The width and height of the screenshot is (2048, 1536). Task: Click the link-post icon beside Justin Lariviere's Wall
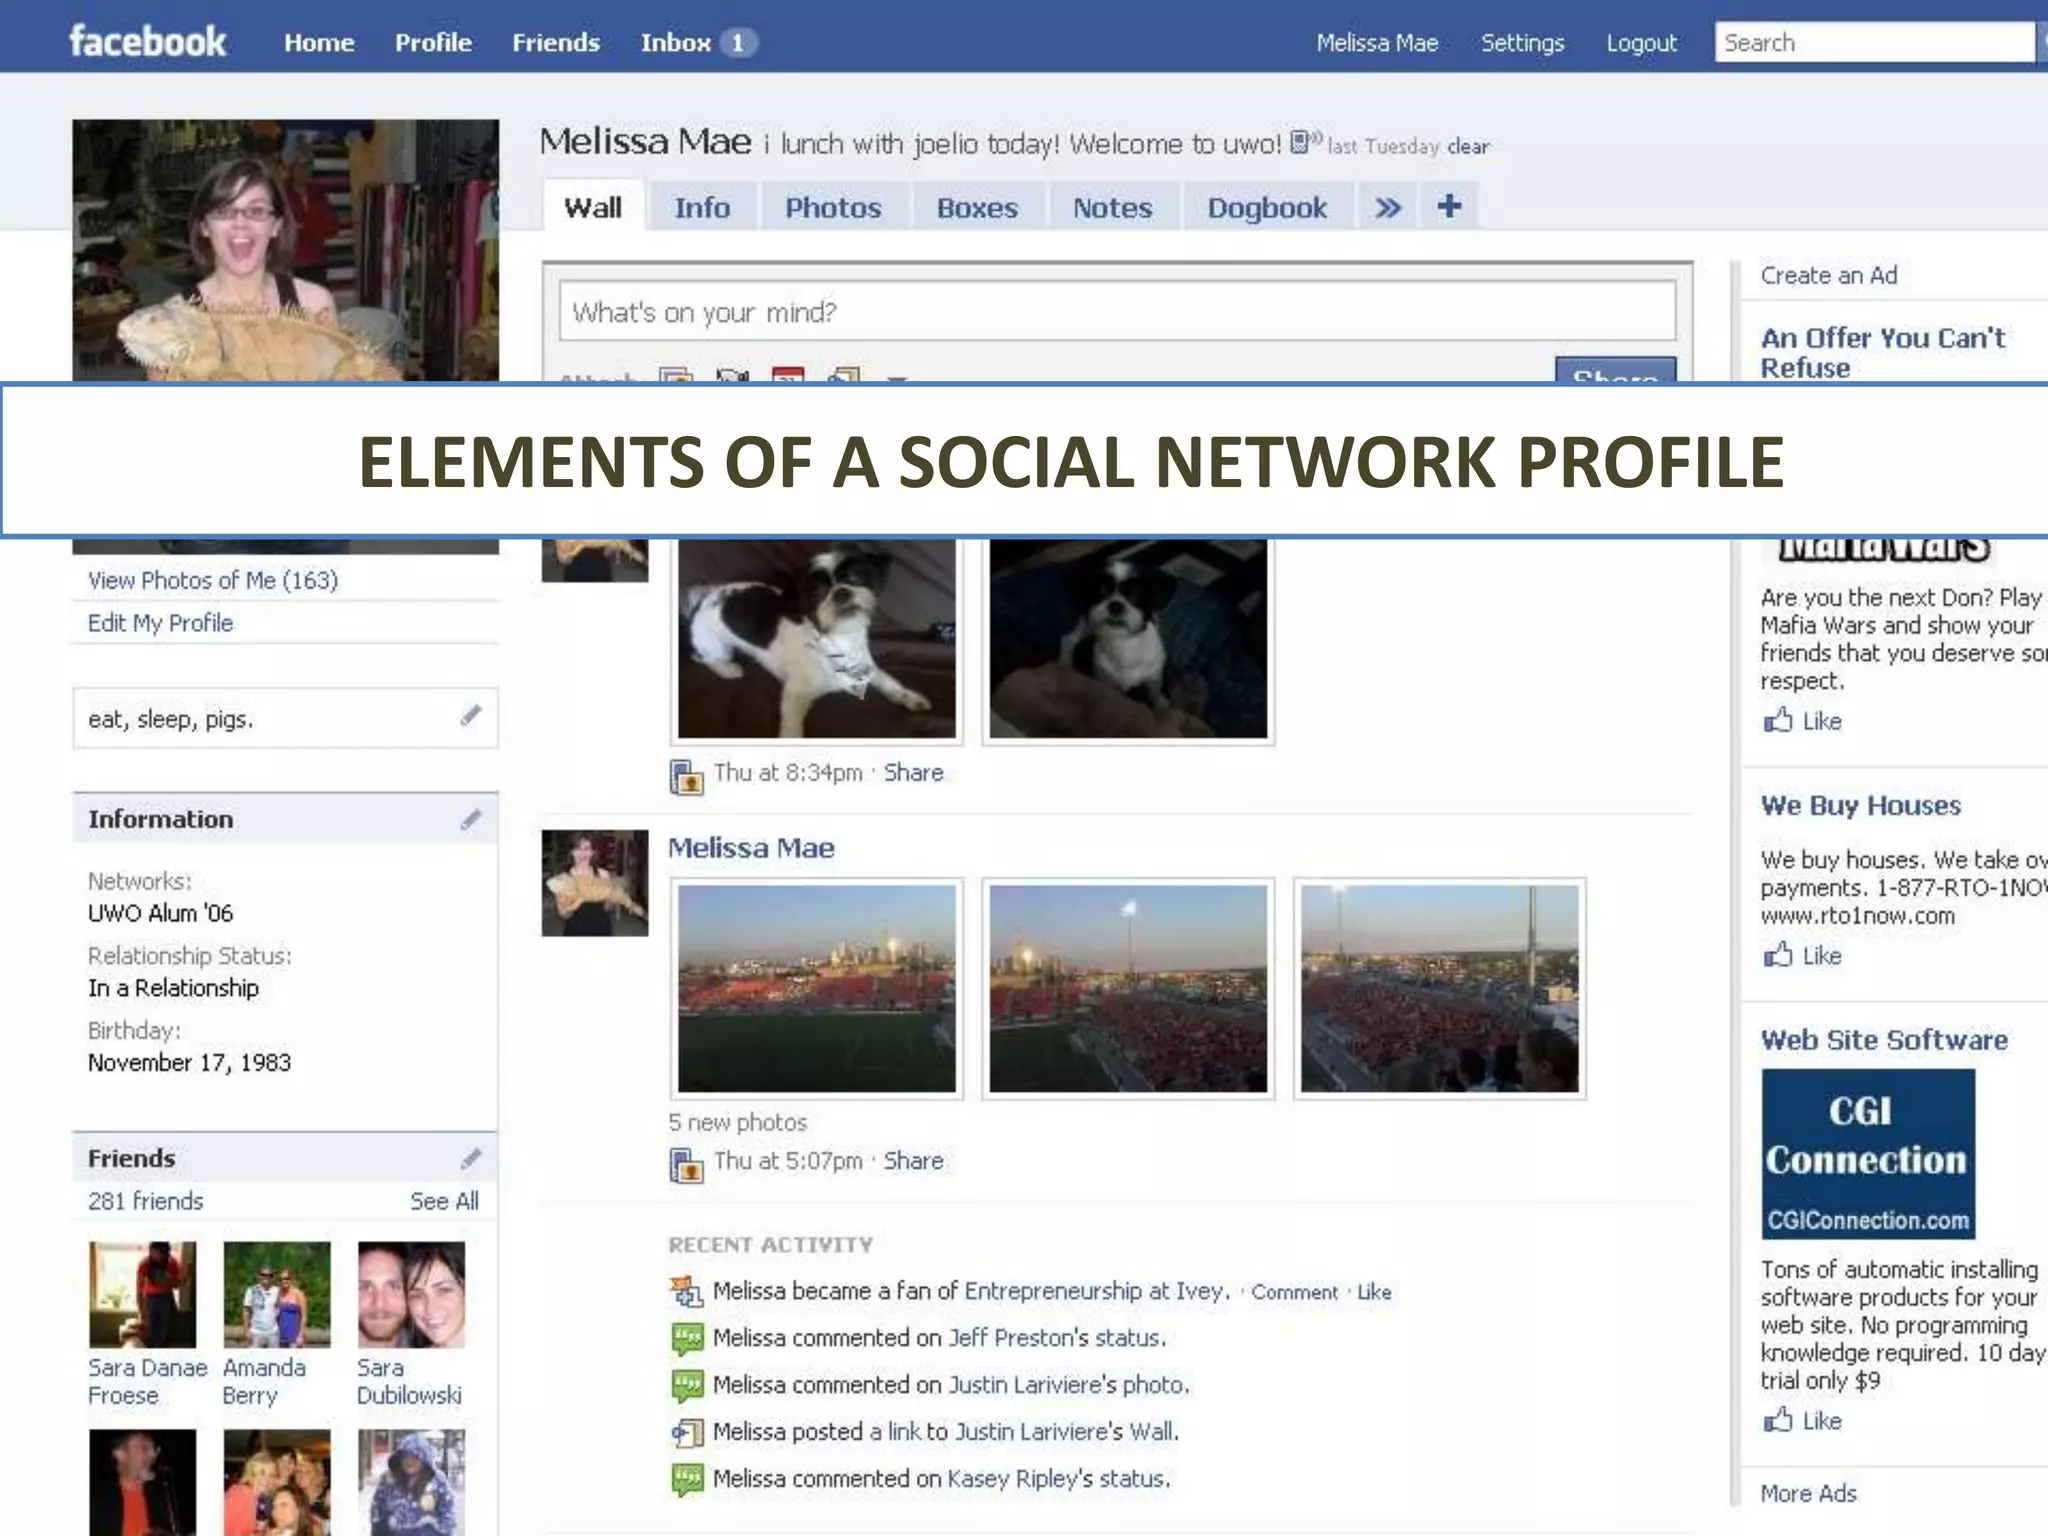click(687, 1432)
